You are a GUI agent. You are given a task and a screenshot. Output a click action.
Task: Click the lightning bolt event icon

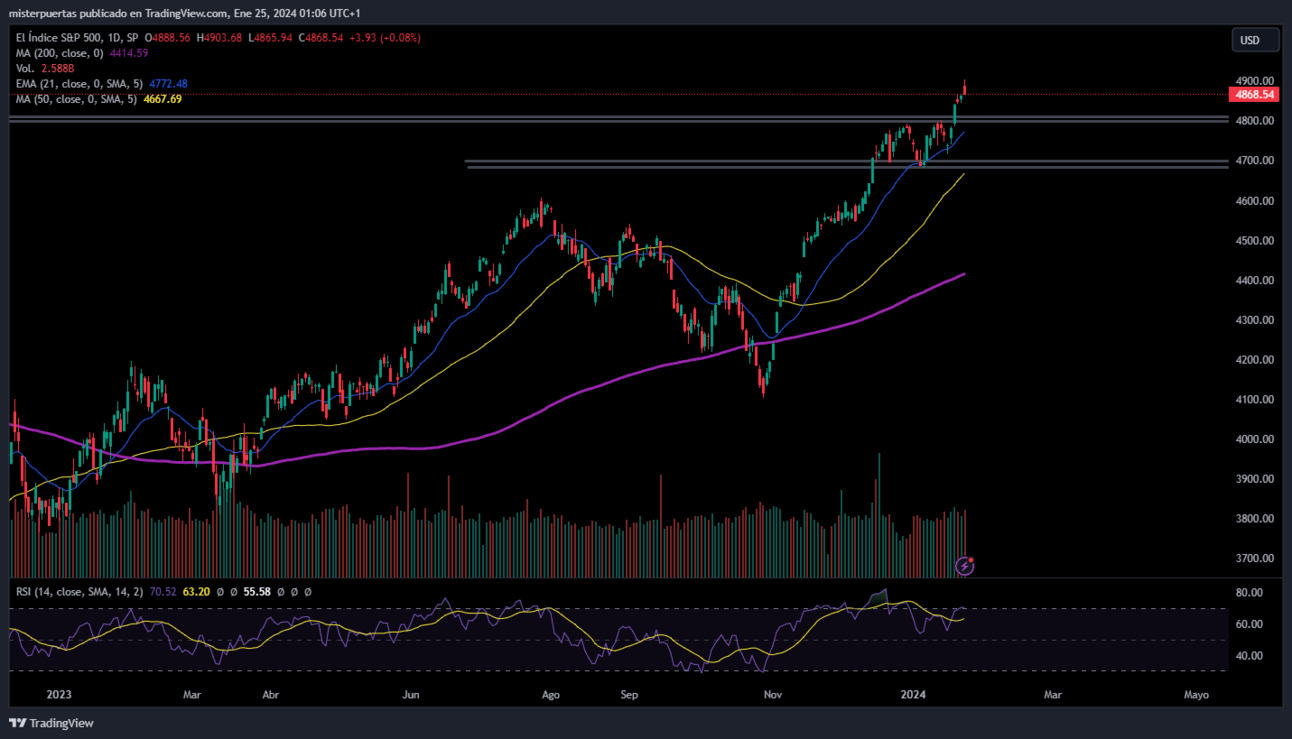pyautogui.click(x=965, y=566)
